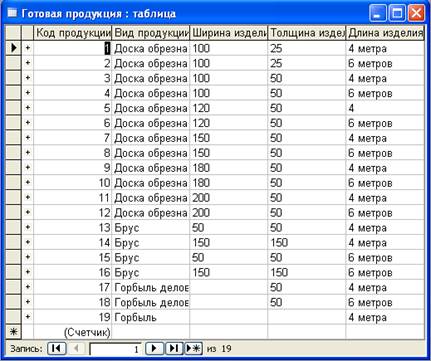
Task: Jump to last record navigation button
Action: (x=174, y=349)
